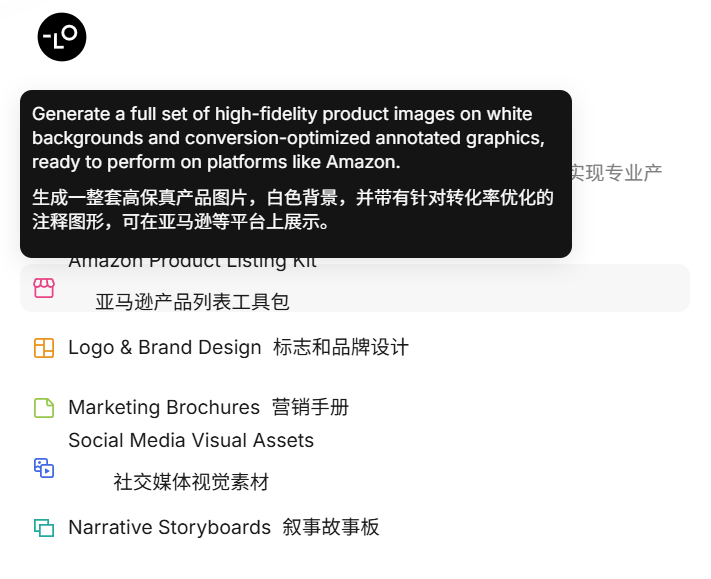
Task: Click the orange layout grid icon
Action: tap(44, 348)
